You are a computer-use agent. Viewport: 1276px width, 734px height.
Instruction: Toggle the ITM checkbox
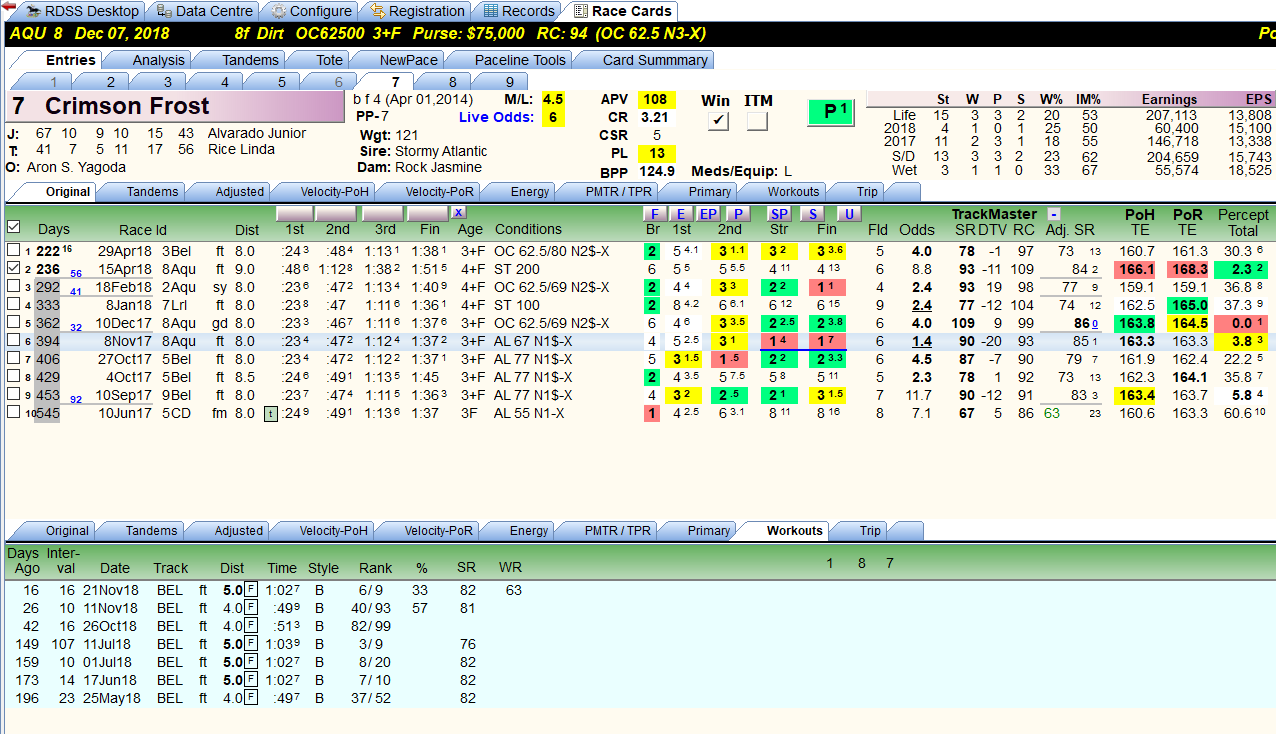[x=757, y=121]
